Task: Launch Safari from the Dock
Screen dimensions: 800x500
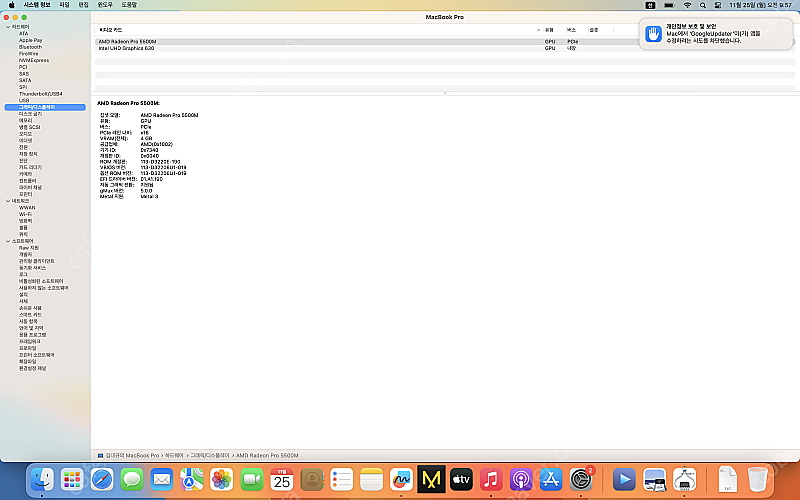Action: pos(102,480)
